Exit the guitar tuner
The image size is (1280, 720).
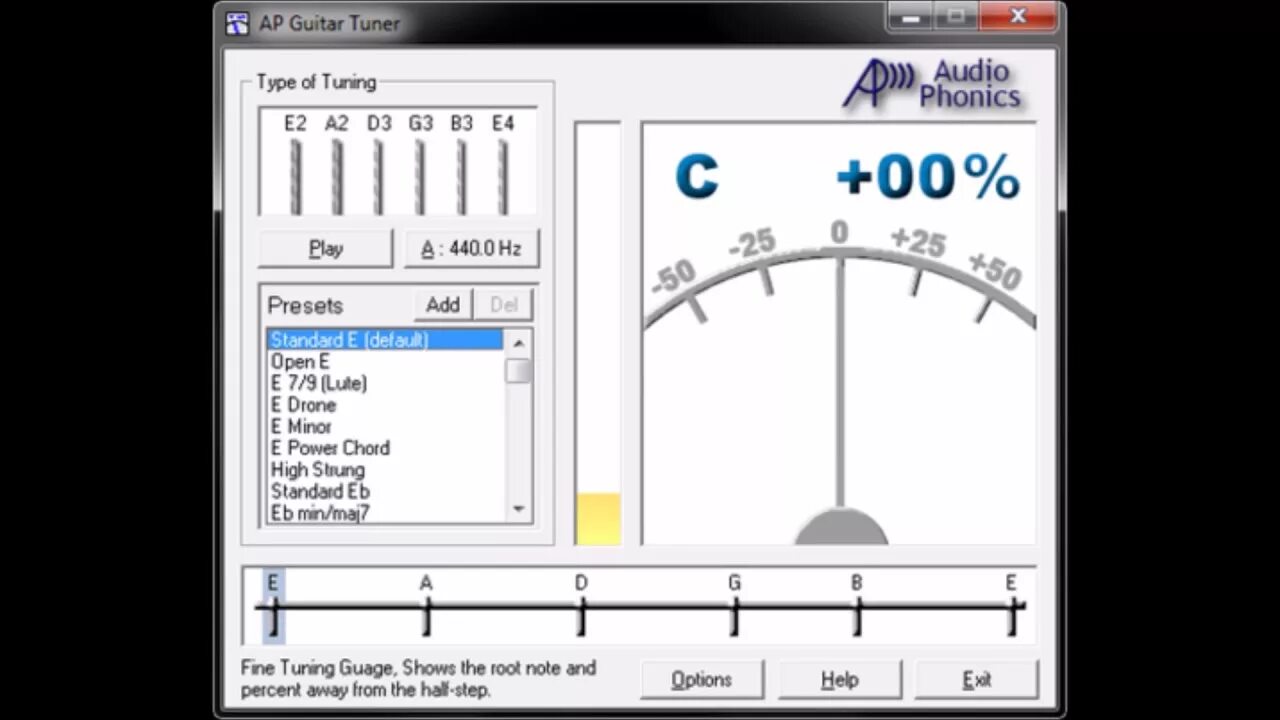(977, 680)
